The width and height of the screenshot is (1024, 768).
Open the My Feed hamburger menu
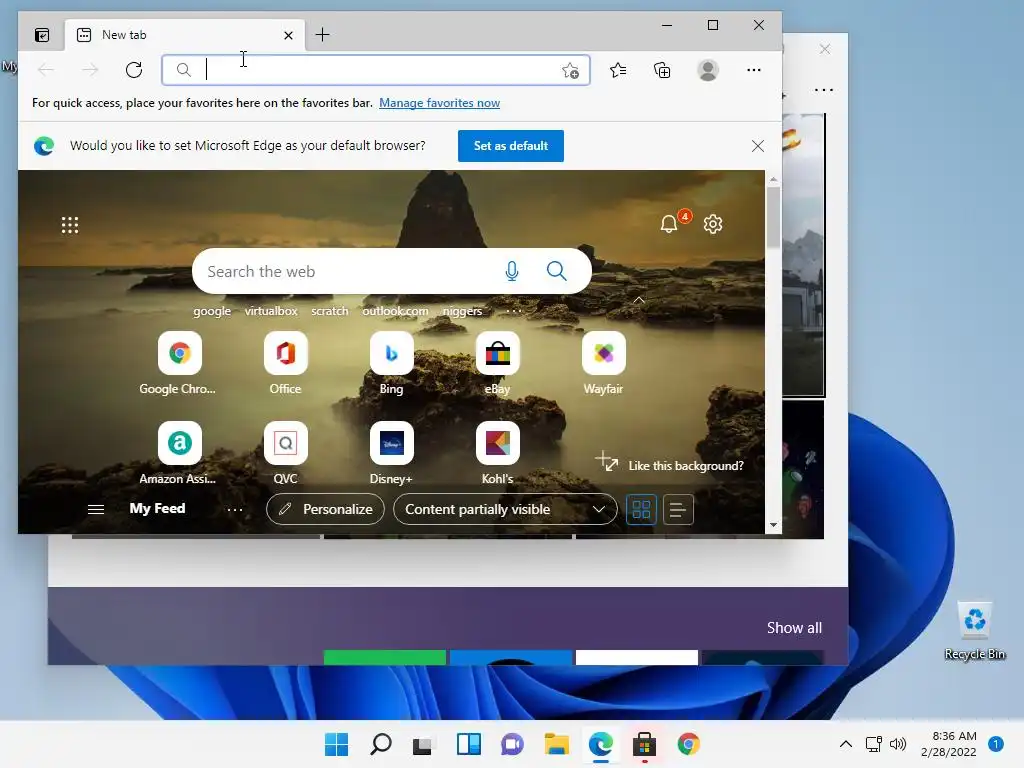(96, 509)
